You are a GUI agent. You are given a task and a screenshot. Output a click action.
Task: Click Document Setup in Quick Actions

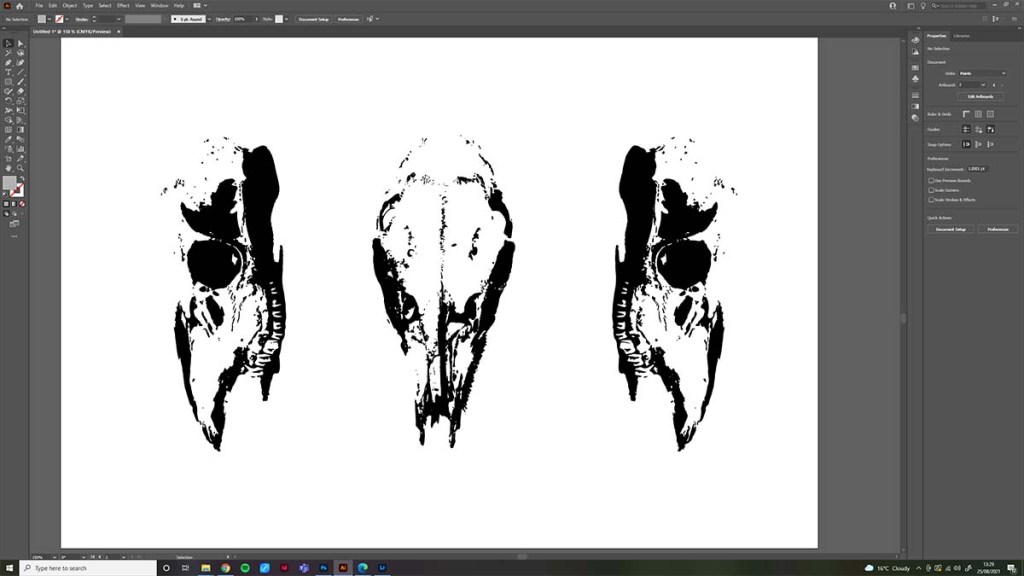pyautogui.click(x=950, y=229)
